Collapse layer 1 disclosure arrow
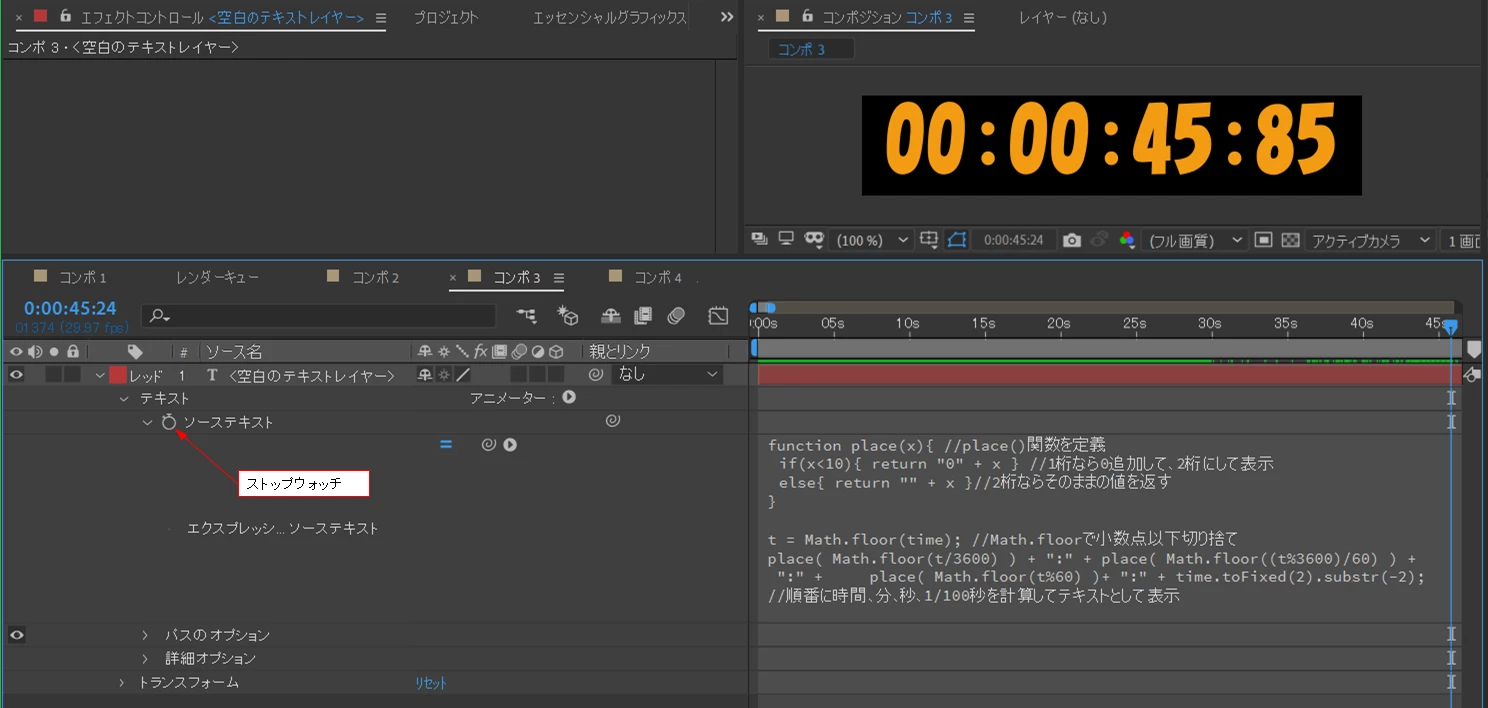This screenshot has height=708, width=1488. pos(99,375)
